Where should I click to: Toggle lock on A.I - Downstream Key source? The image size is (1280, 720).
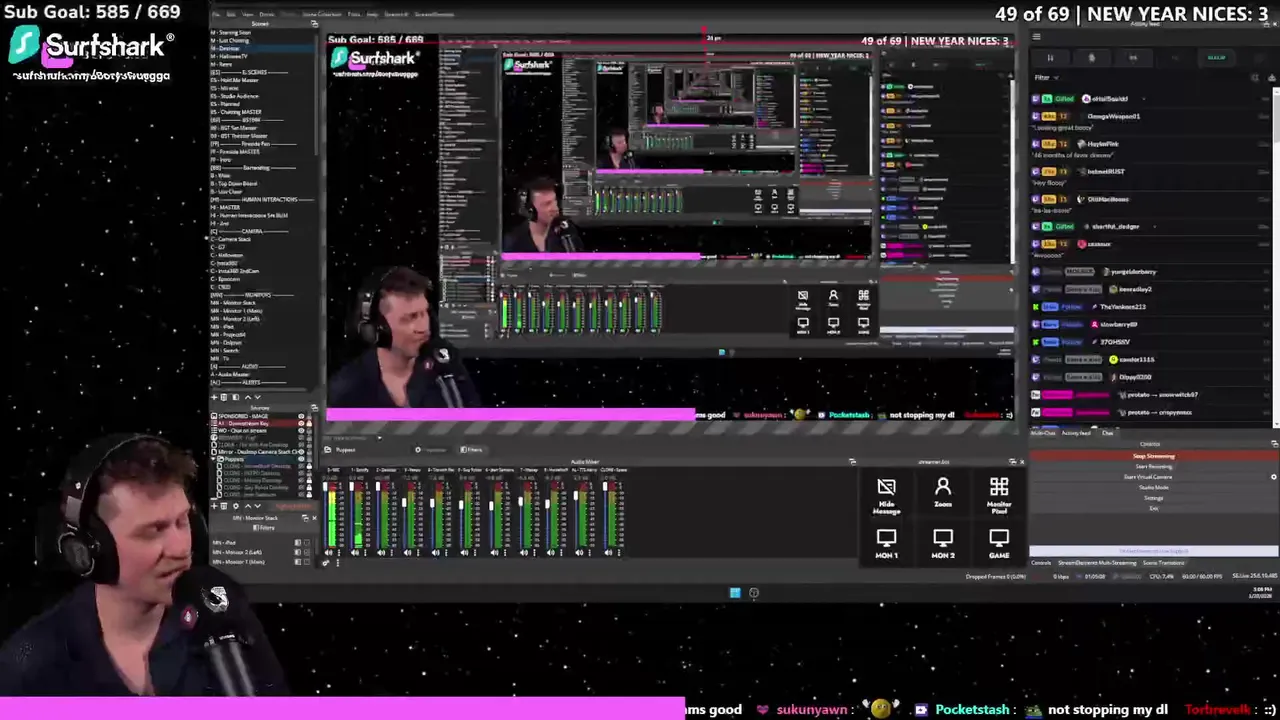click(309, 423)
